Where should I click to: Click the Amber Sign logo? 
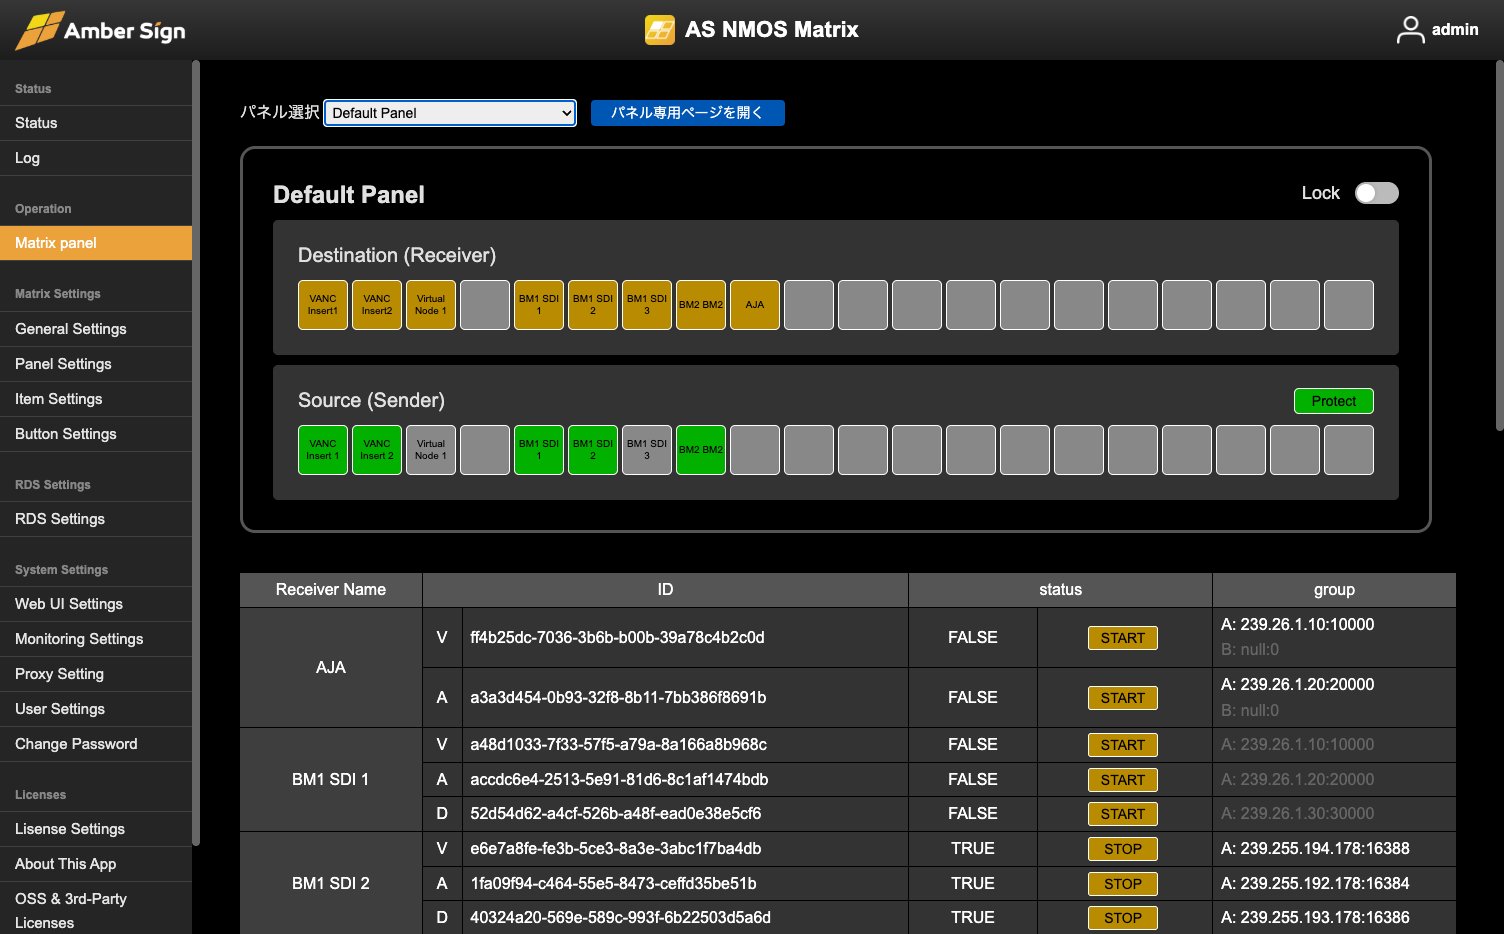(101, 30)
